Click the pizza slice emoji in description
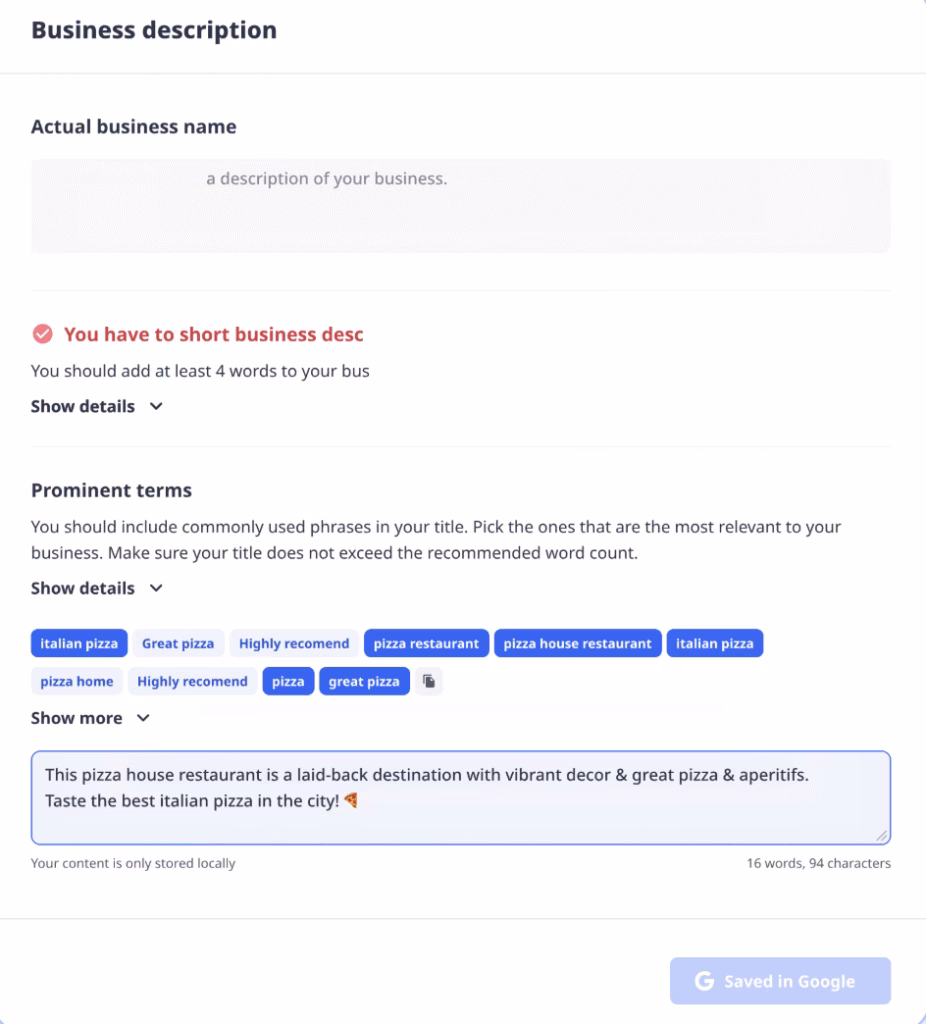926x1024 pixels. [350, 801]
